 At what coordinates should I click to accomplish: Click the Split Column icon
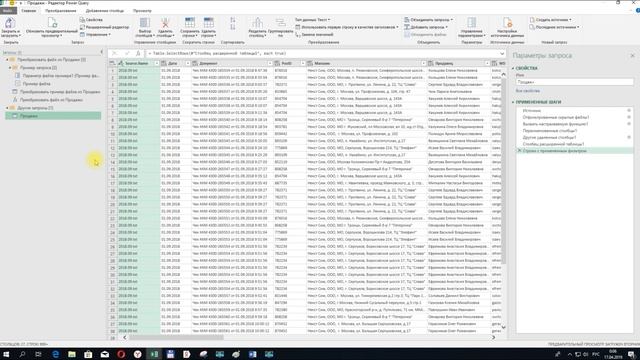pos(257,23)
